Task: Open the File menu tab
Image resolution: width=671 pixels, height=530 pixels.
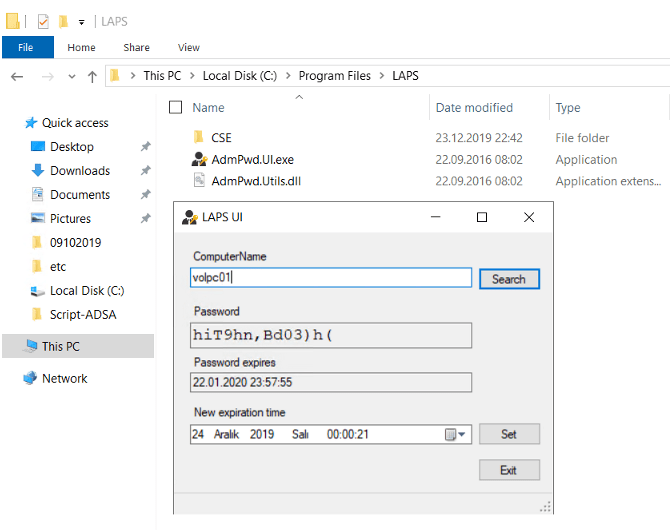Action: click(26, 47)
